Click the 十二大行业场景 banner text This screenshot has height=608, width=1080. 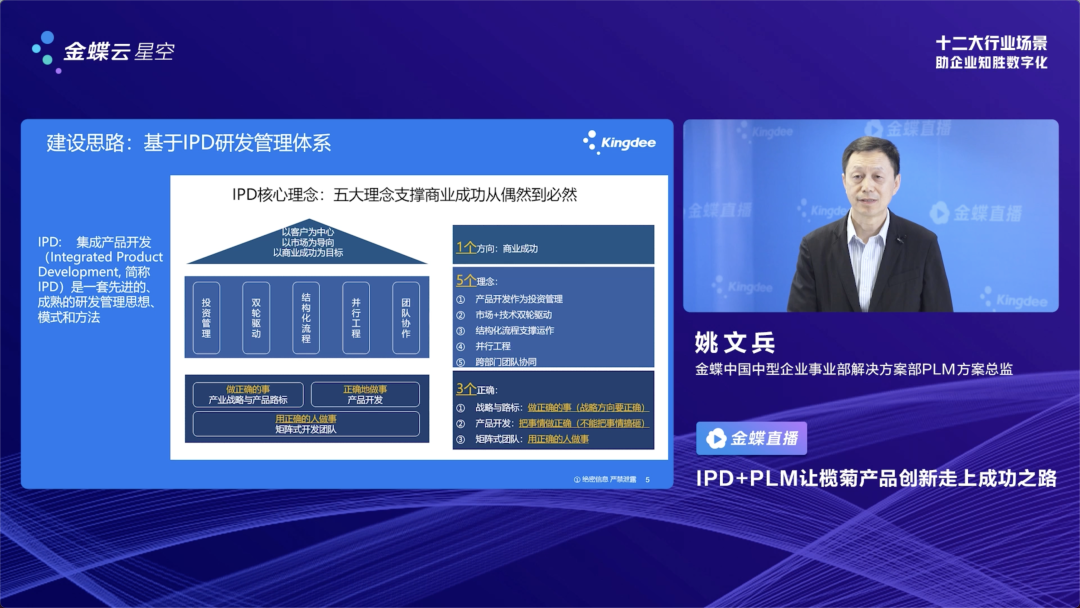tap(991, 43)
